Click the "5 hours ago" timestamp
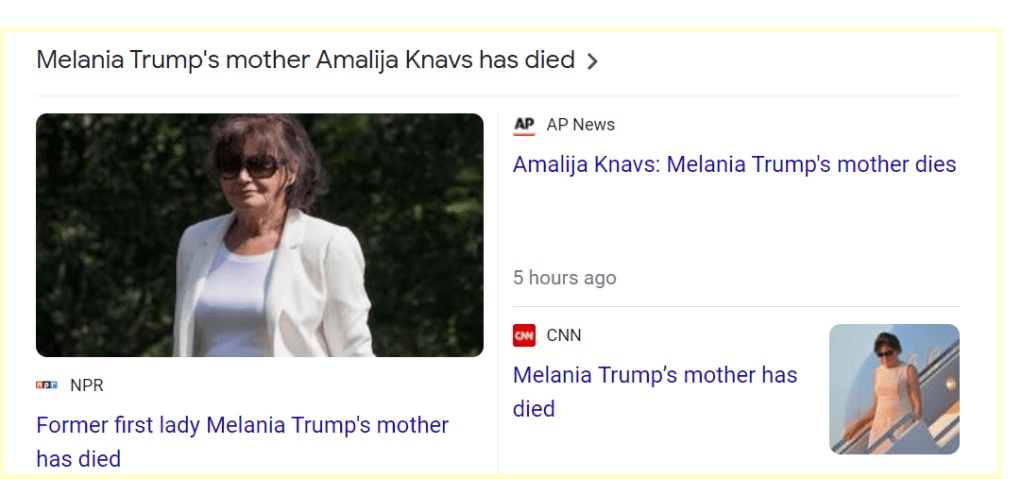Viewport: 1022px width, 479px height. point(564,278)
